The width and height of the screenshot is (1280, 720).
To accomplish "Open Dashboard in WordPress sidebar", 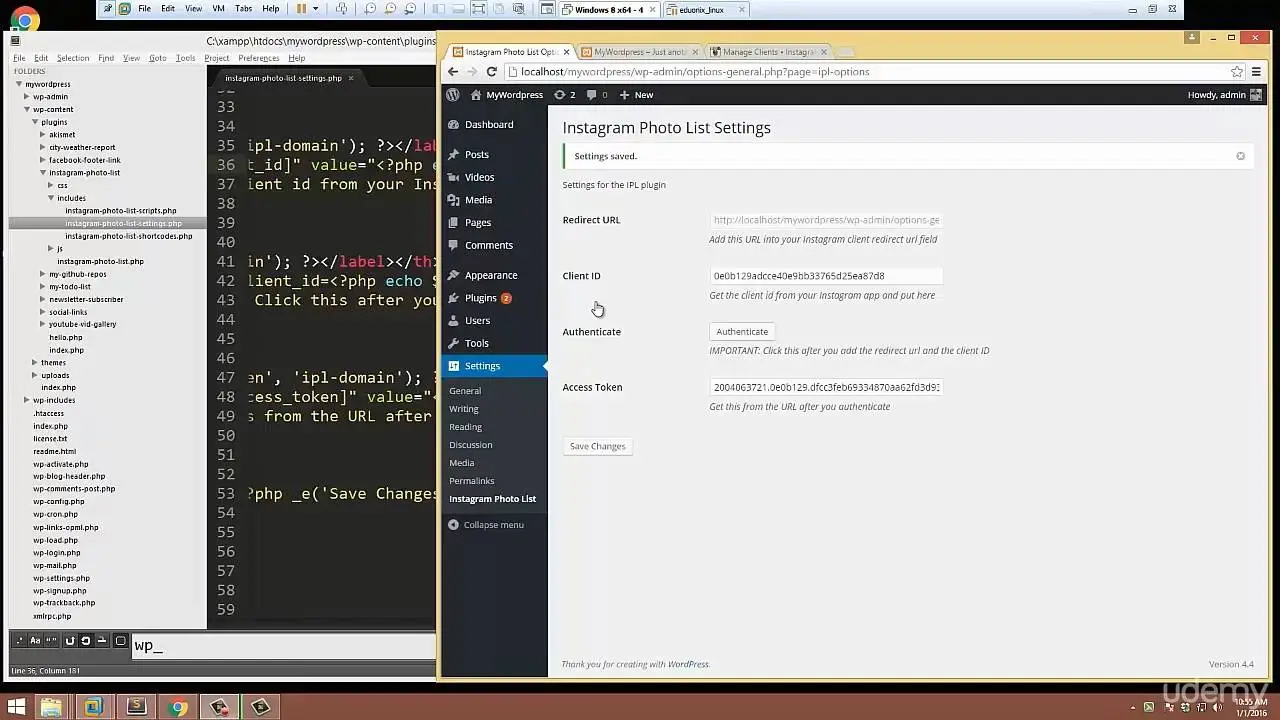I will pos(489,124).
